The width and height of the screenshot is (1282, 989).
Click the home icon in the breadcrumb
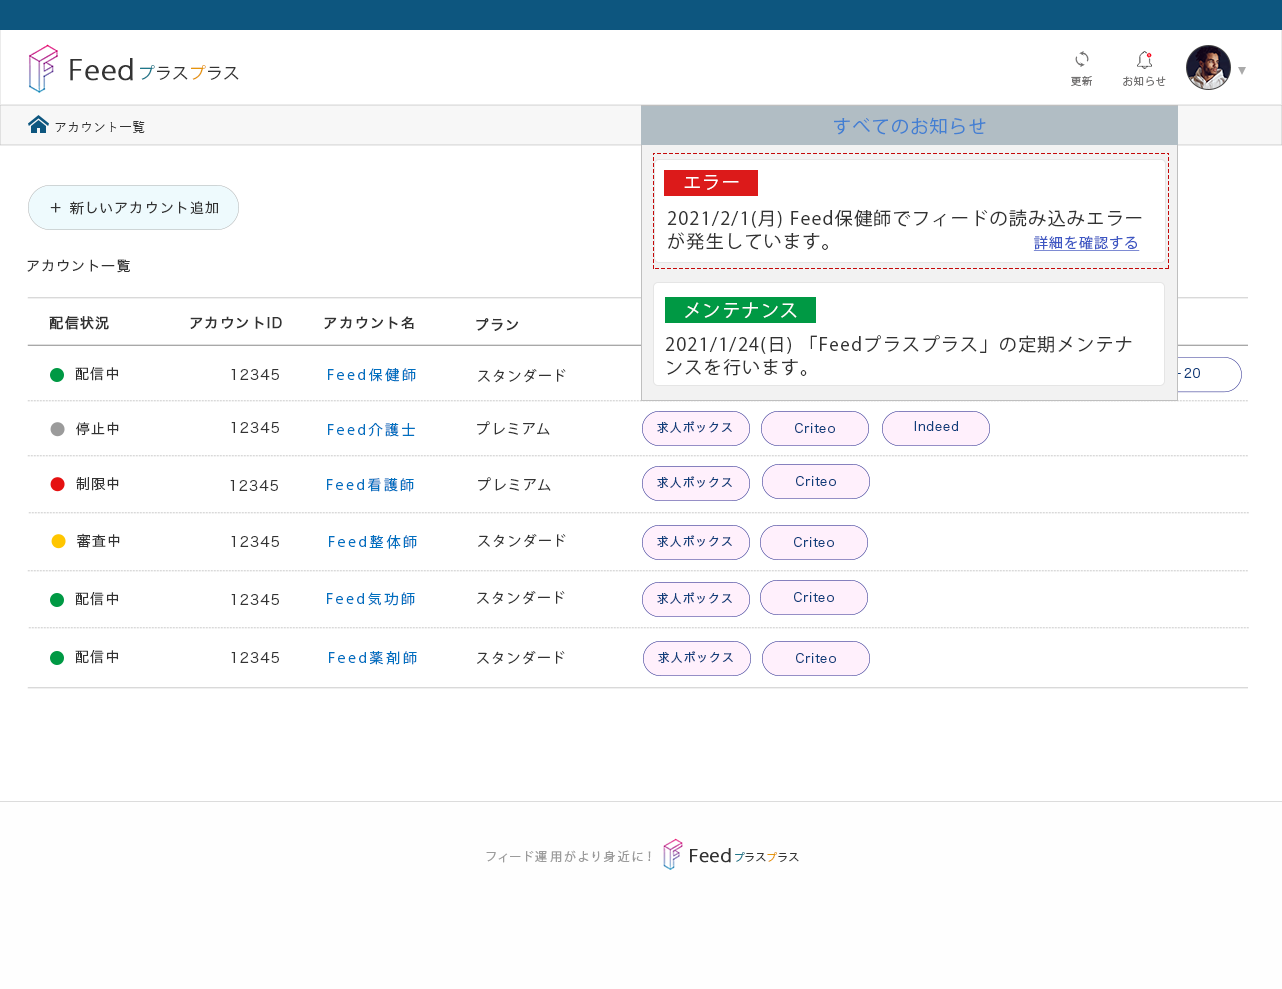point(38,124)
